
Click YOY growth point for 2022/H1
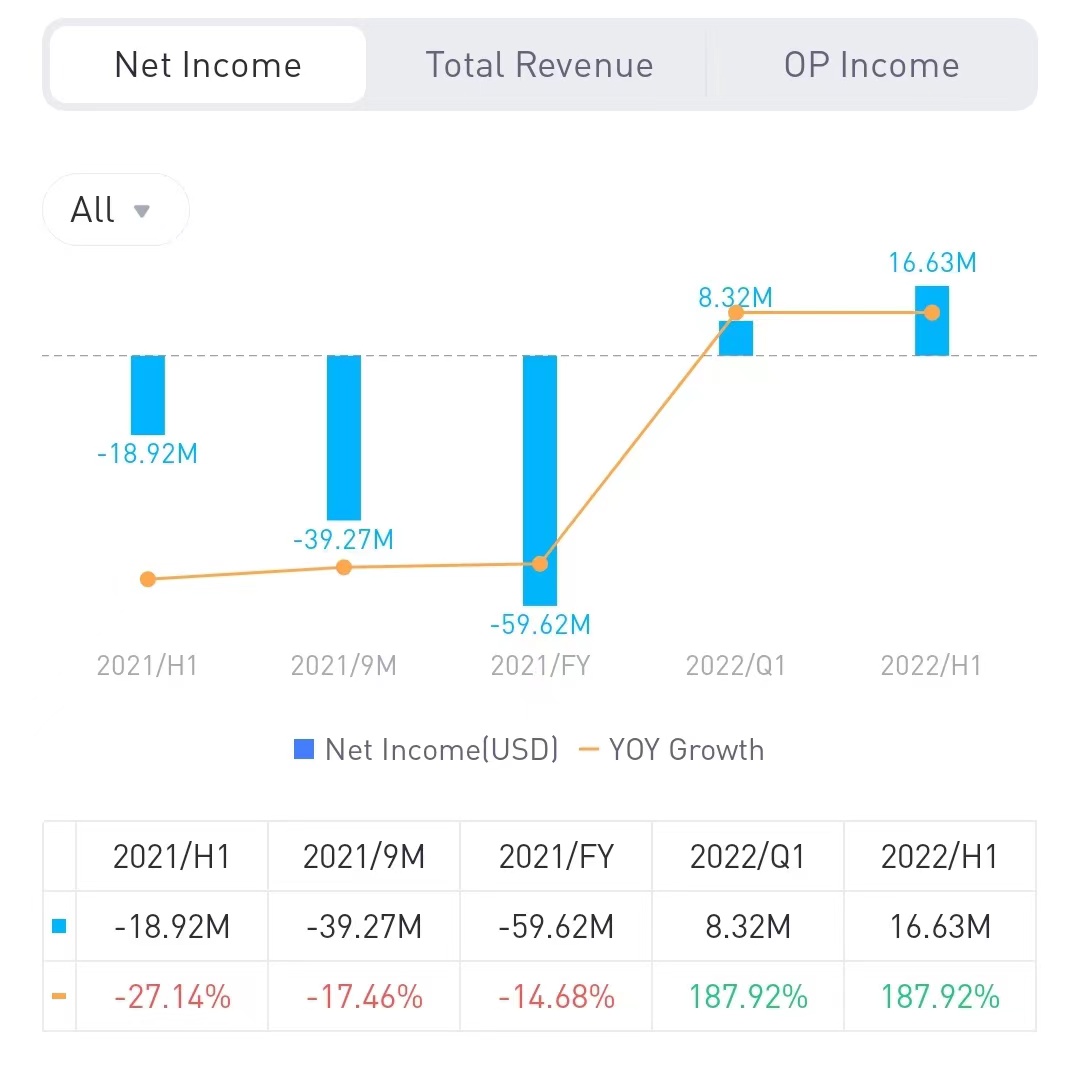[x=932, y=313]
